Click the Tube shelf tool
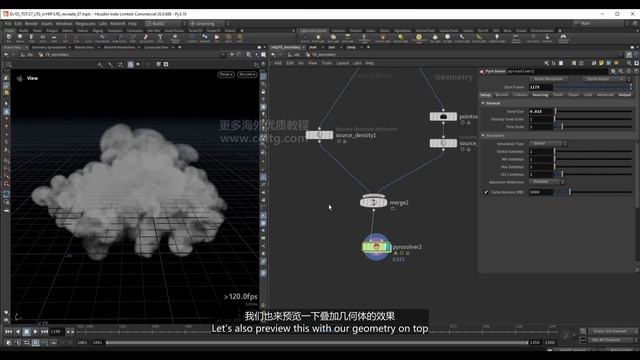This screenshot has height=360, width=640. tap(31, 38)
